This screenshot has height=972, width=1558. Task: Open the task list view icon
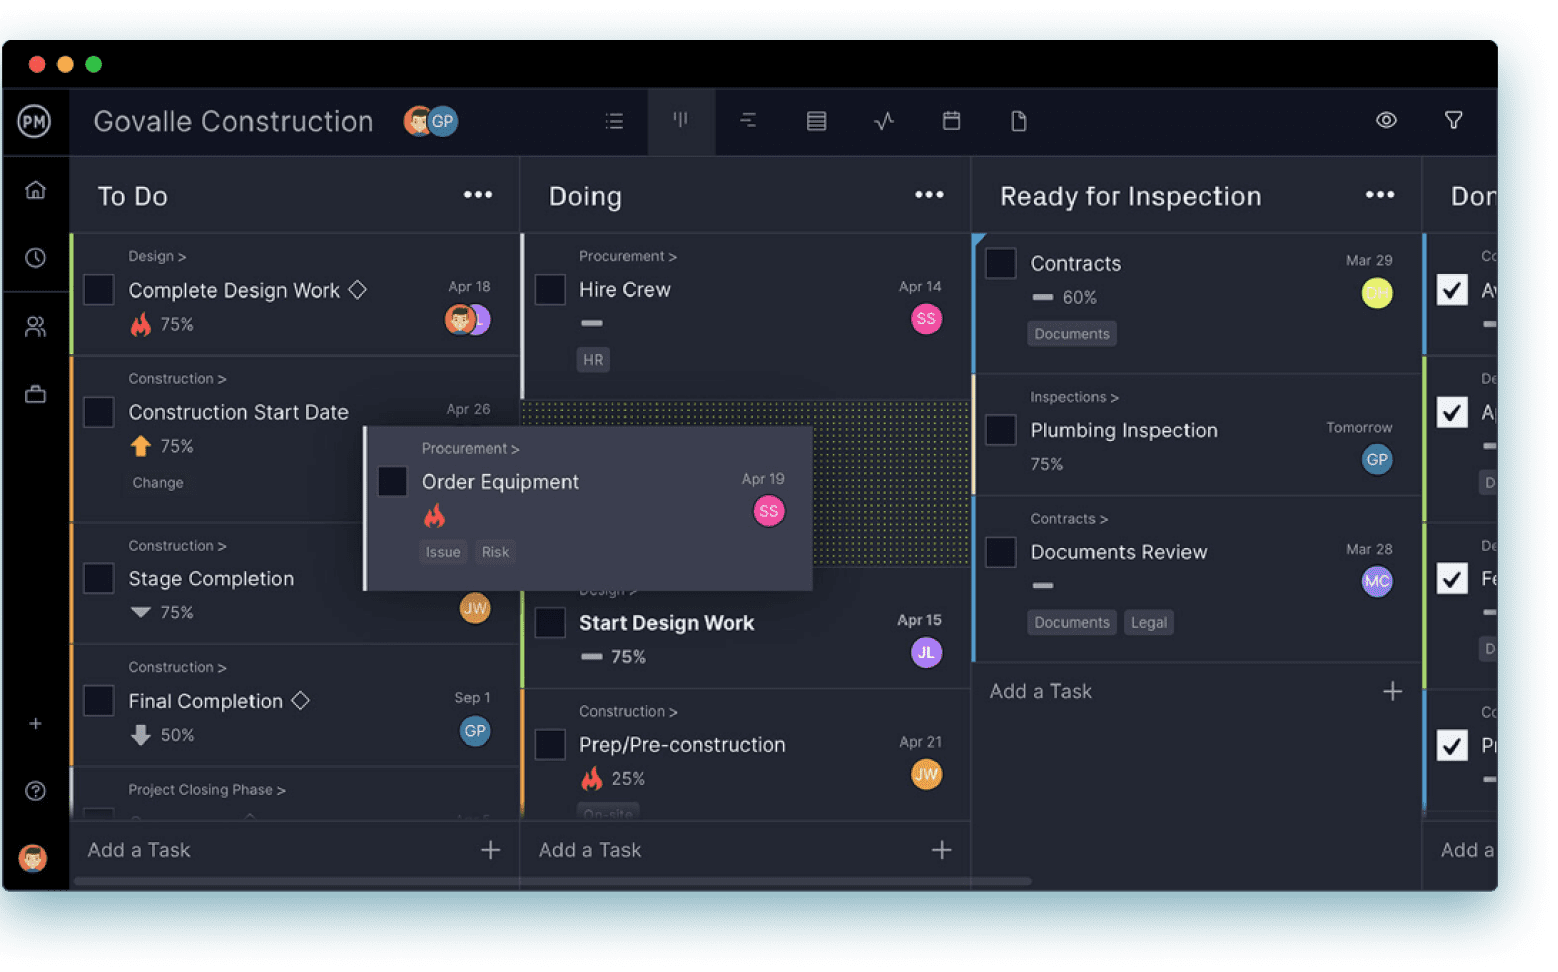pyautogui.click(x=614, y=121)
